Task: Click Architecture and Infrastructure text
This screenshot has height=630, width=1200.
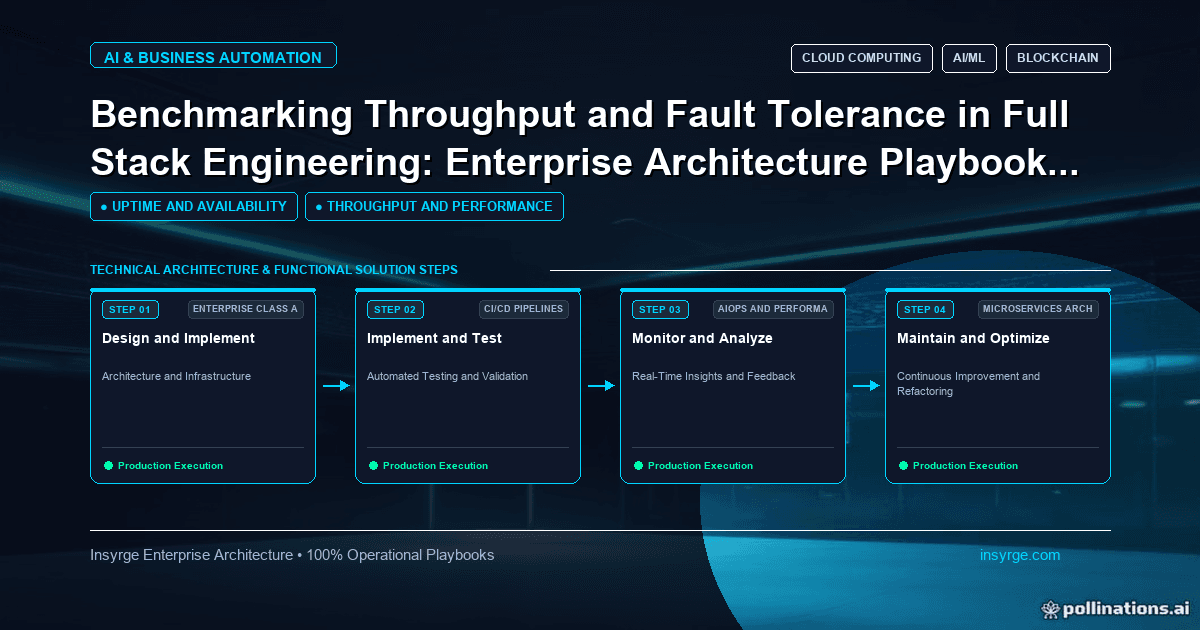Action: [176, 376]
